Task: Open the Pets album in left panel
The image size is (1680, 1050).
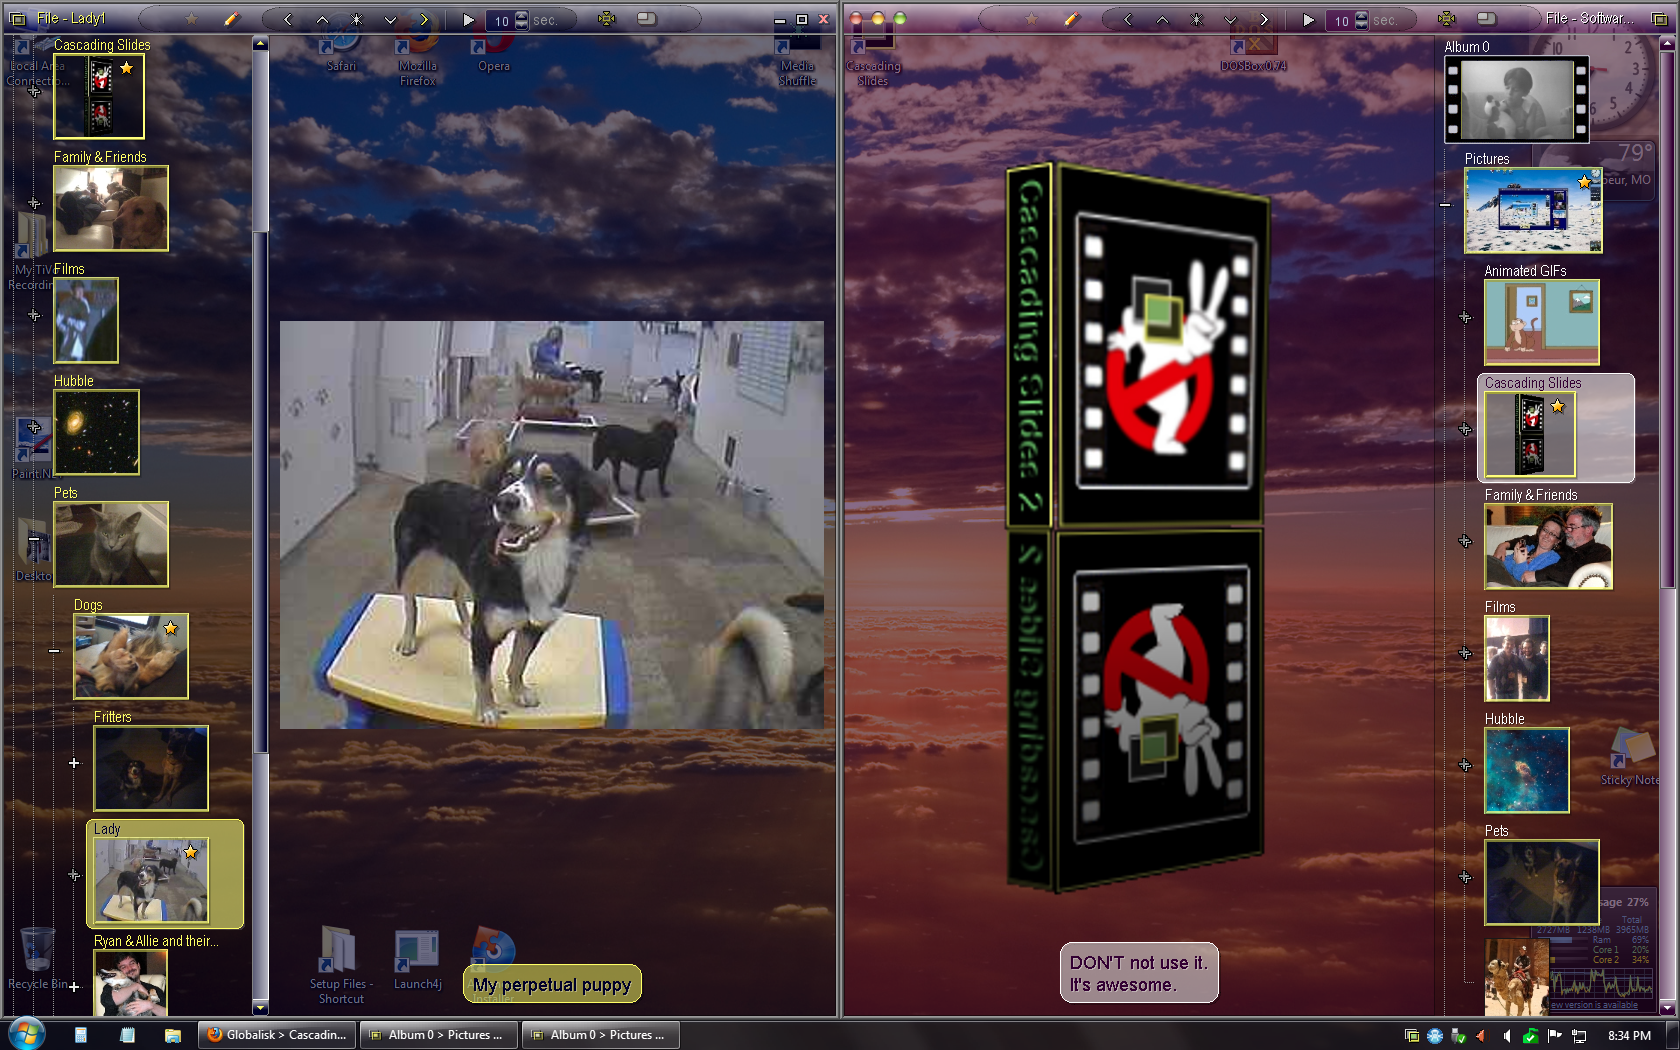Action: coord(111,544)
